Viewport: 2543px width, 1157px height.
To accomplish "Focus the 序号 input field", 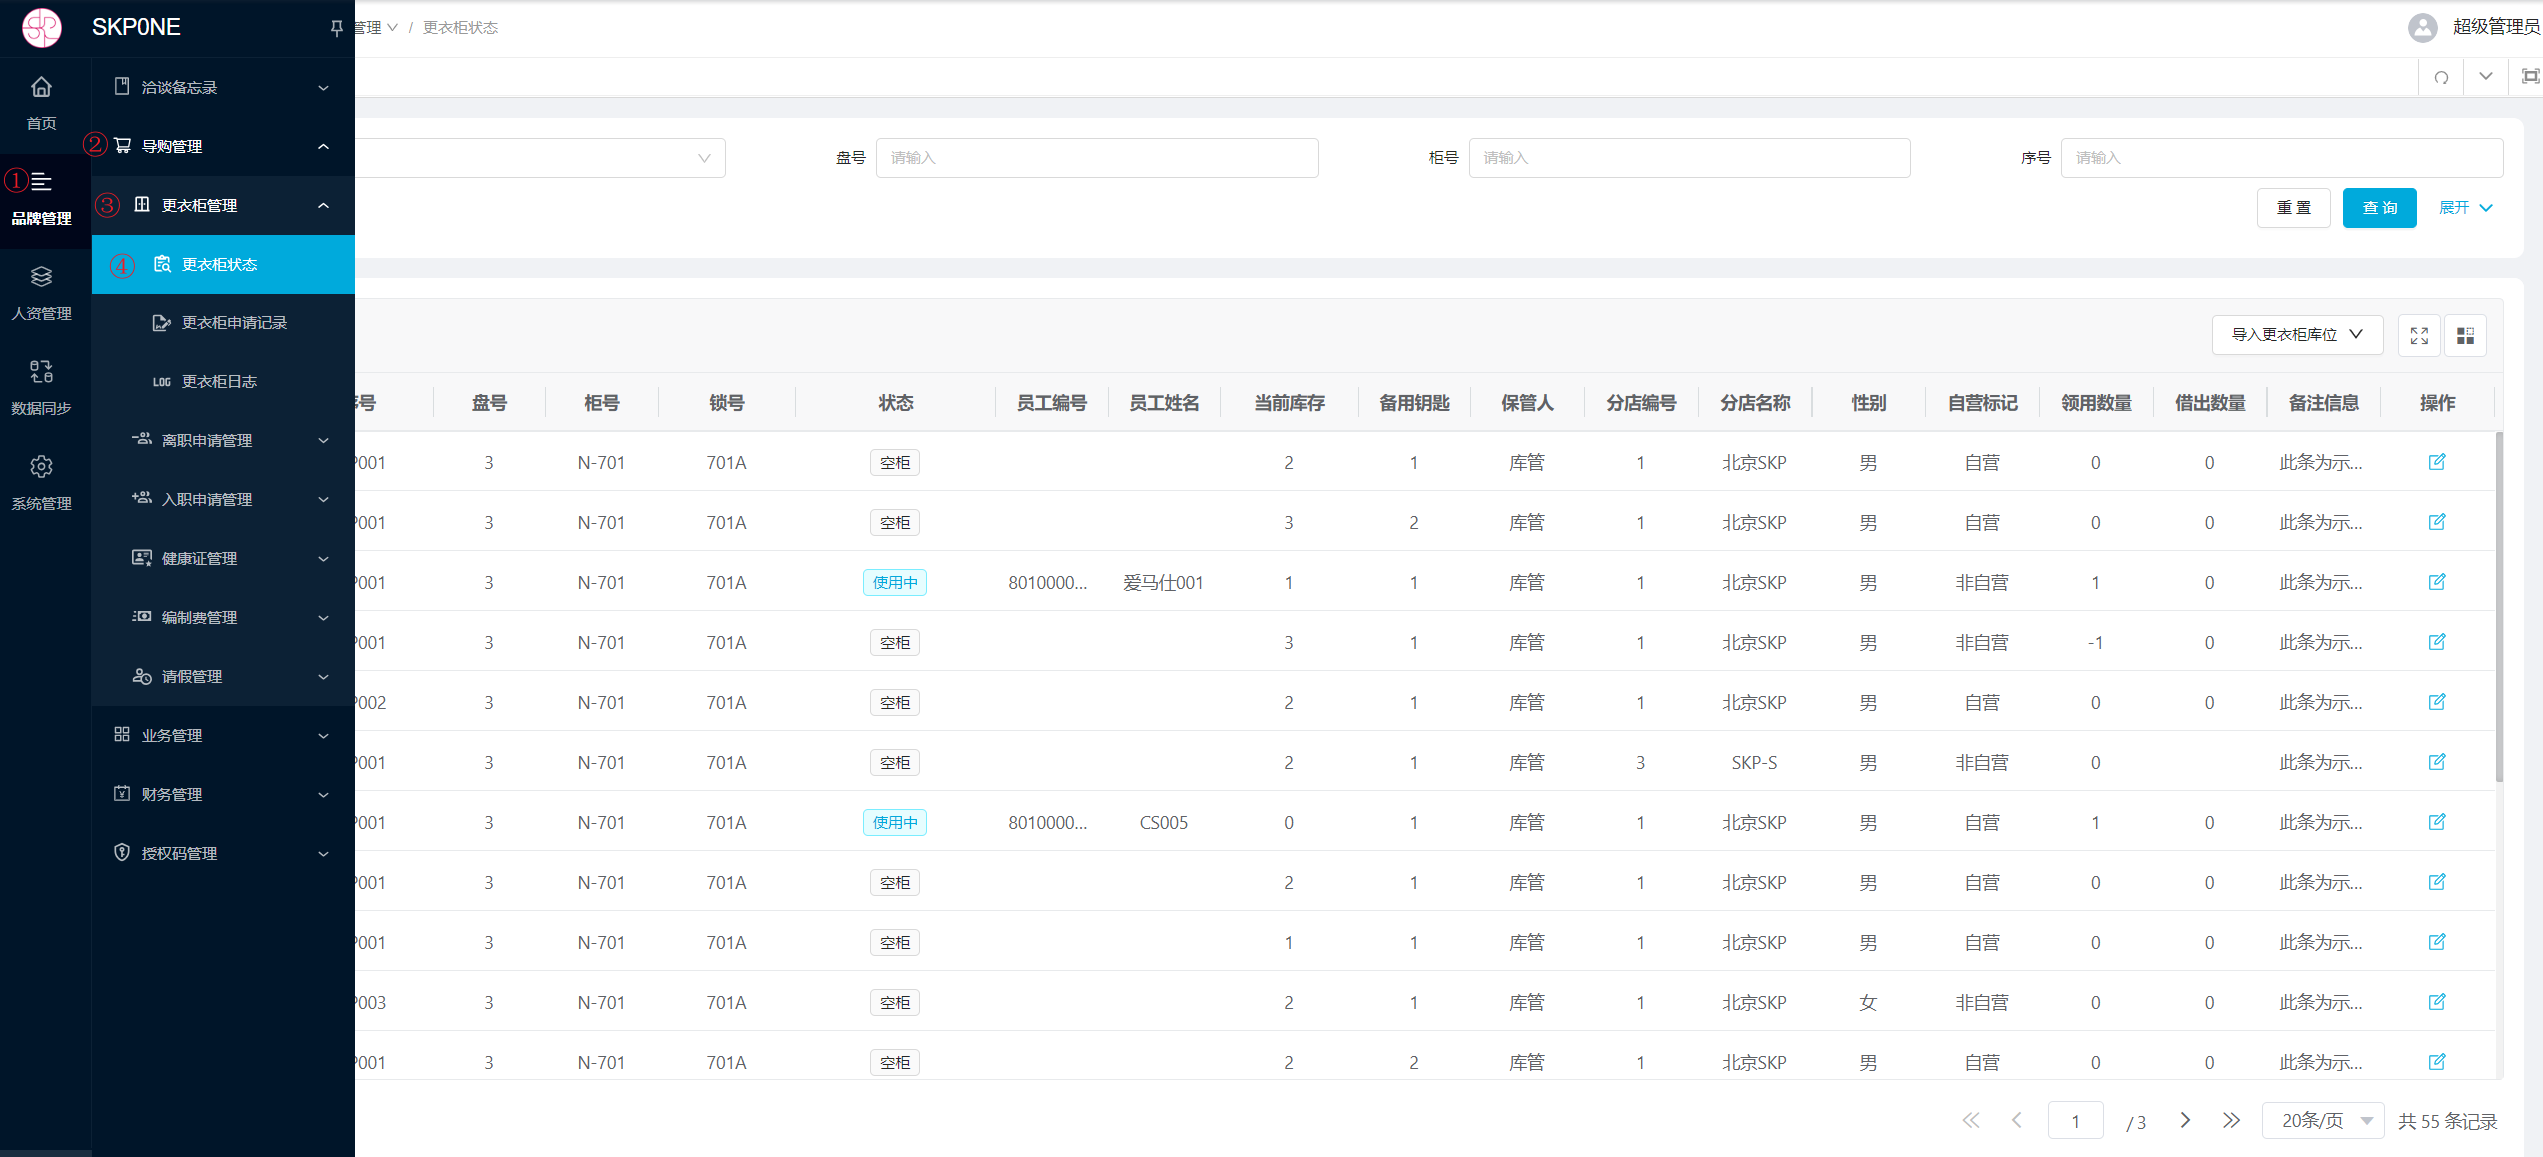I will (x=2282, y=158).
